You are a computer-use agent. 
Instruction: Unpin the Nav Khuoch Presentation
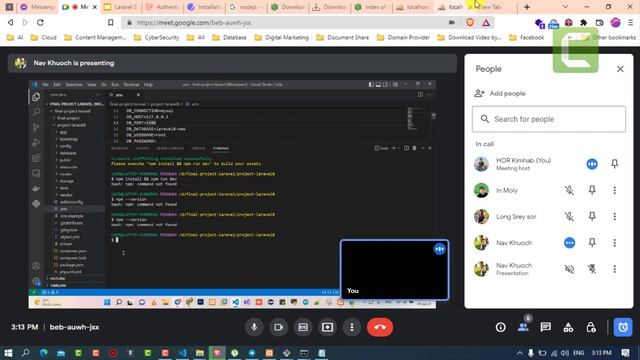pos(592,269)
